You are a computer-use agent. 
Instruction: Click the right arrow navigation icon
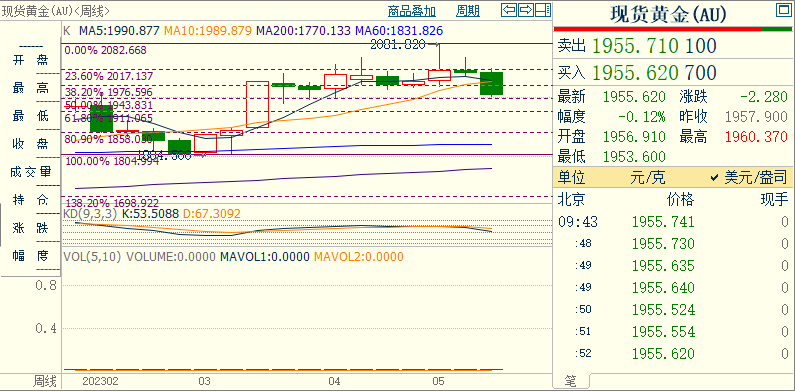(x=526, y=10)
